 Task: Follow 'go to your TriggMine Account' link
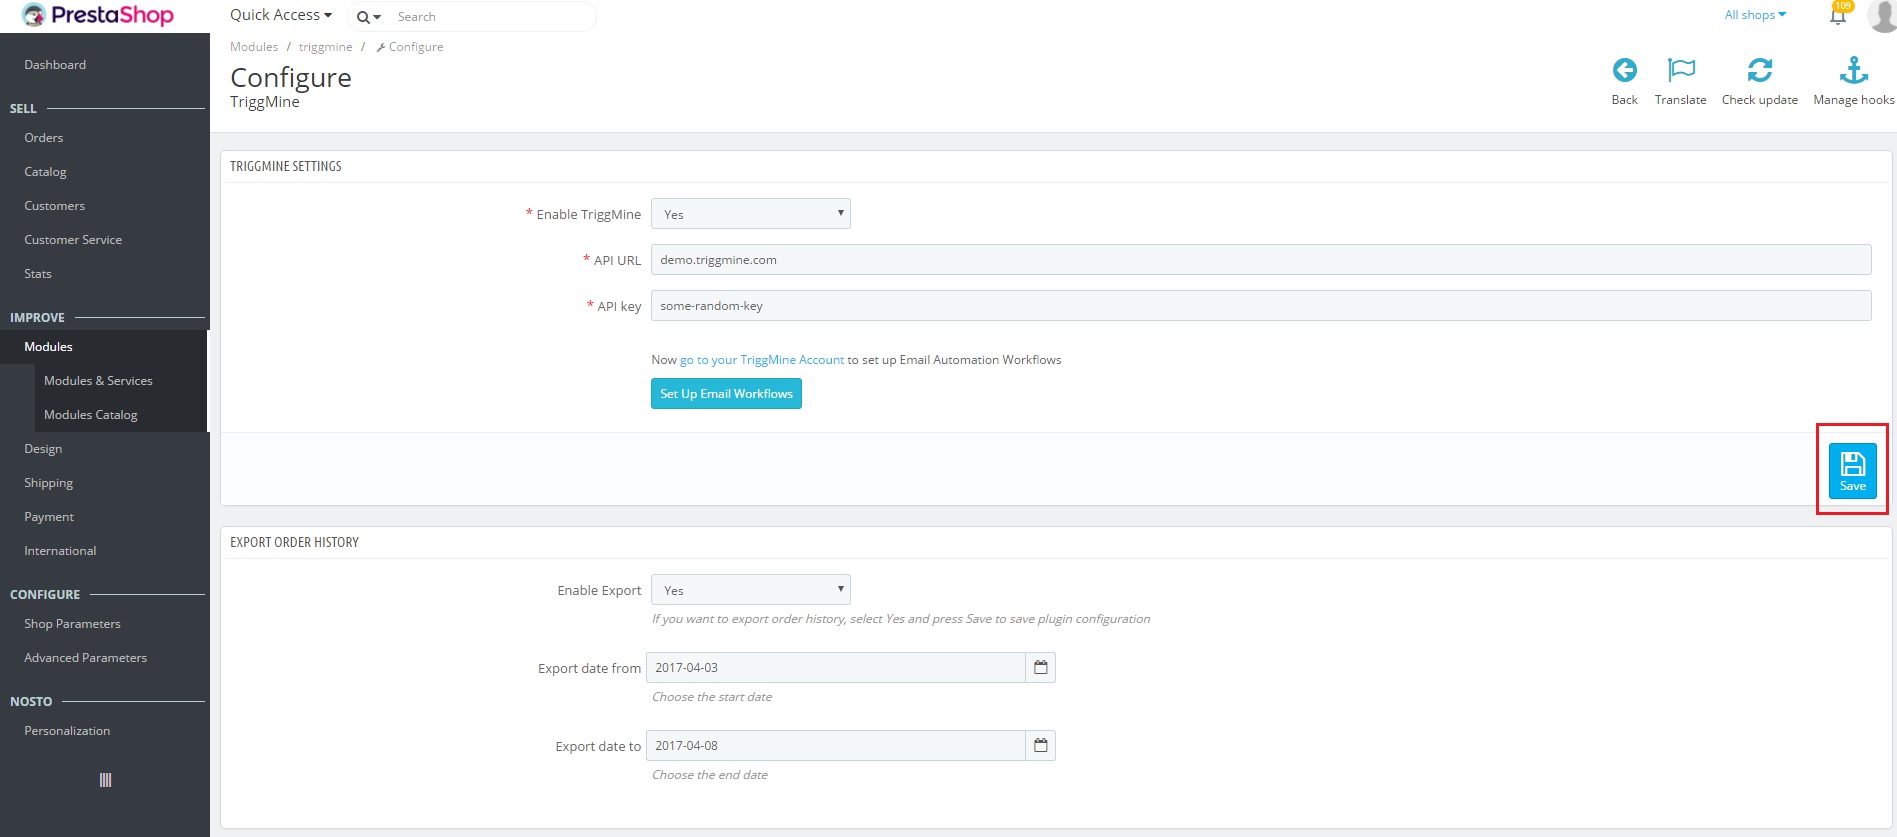pyautogui.click(x=762, y=360)
